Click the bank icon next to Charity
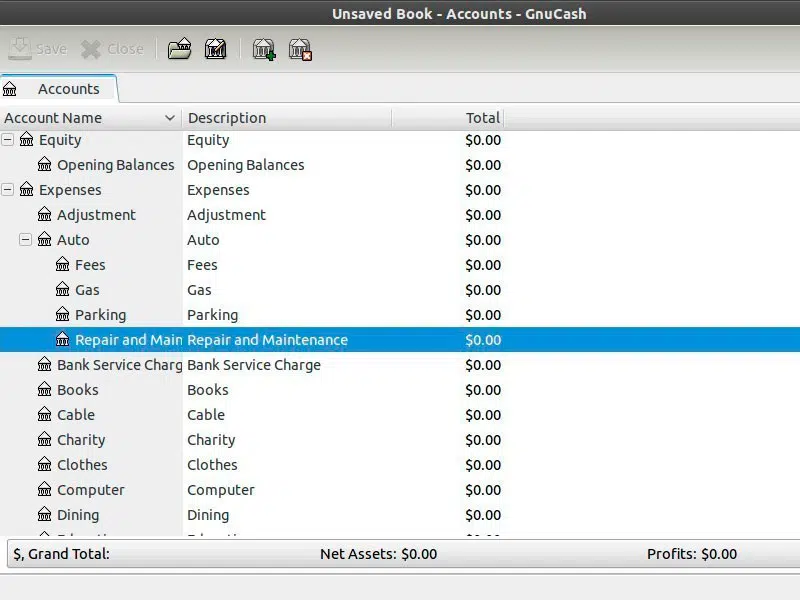 tap(45, 440)
